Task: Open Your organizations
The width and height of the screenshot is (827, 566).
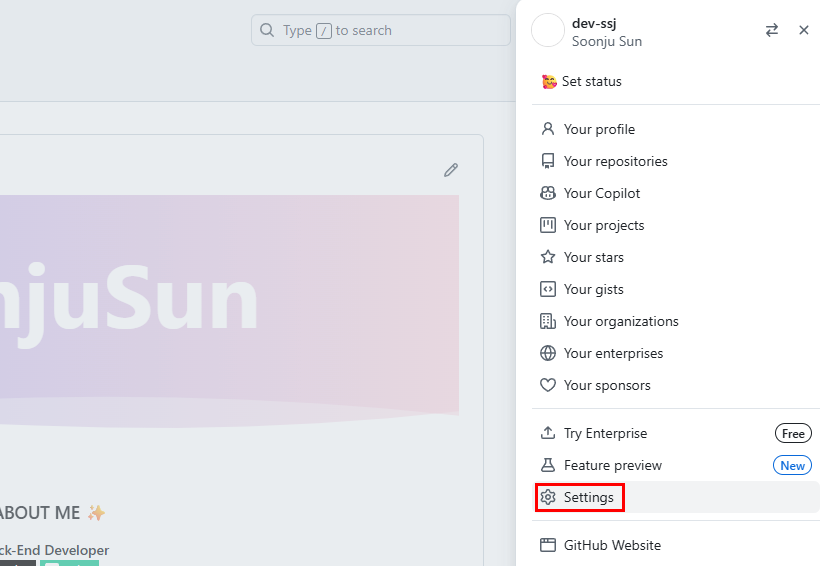Action: (x=676, y=321)
